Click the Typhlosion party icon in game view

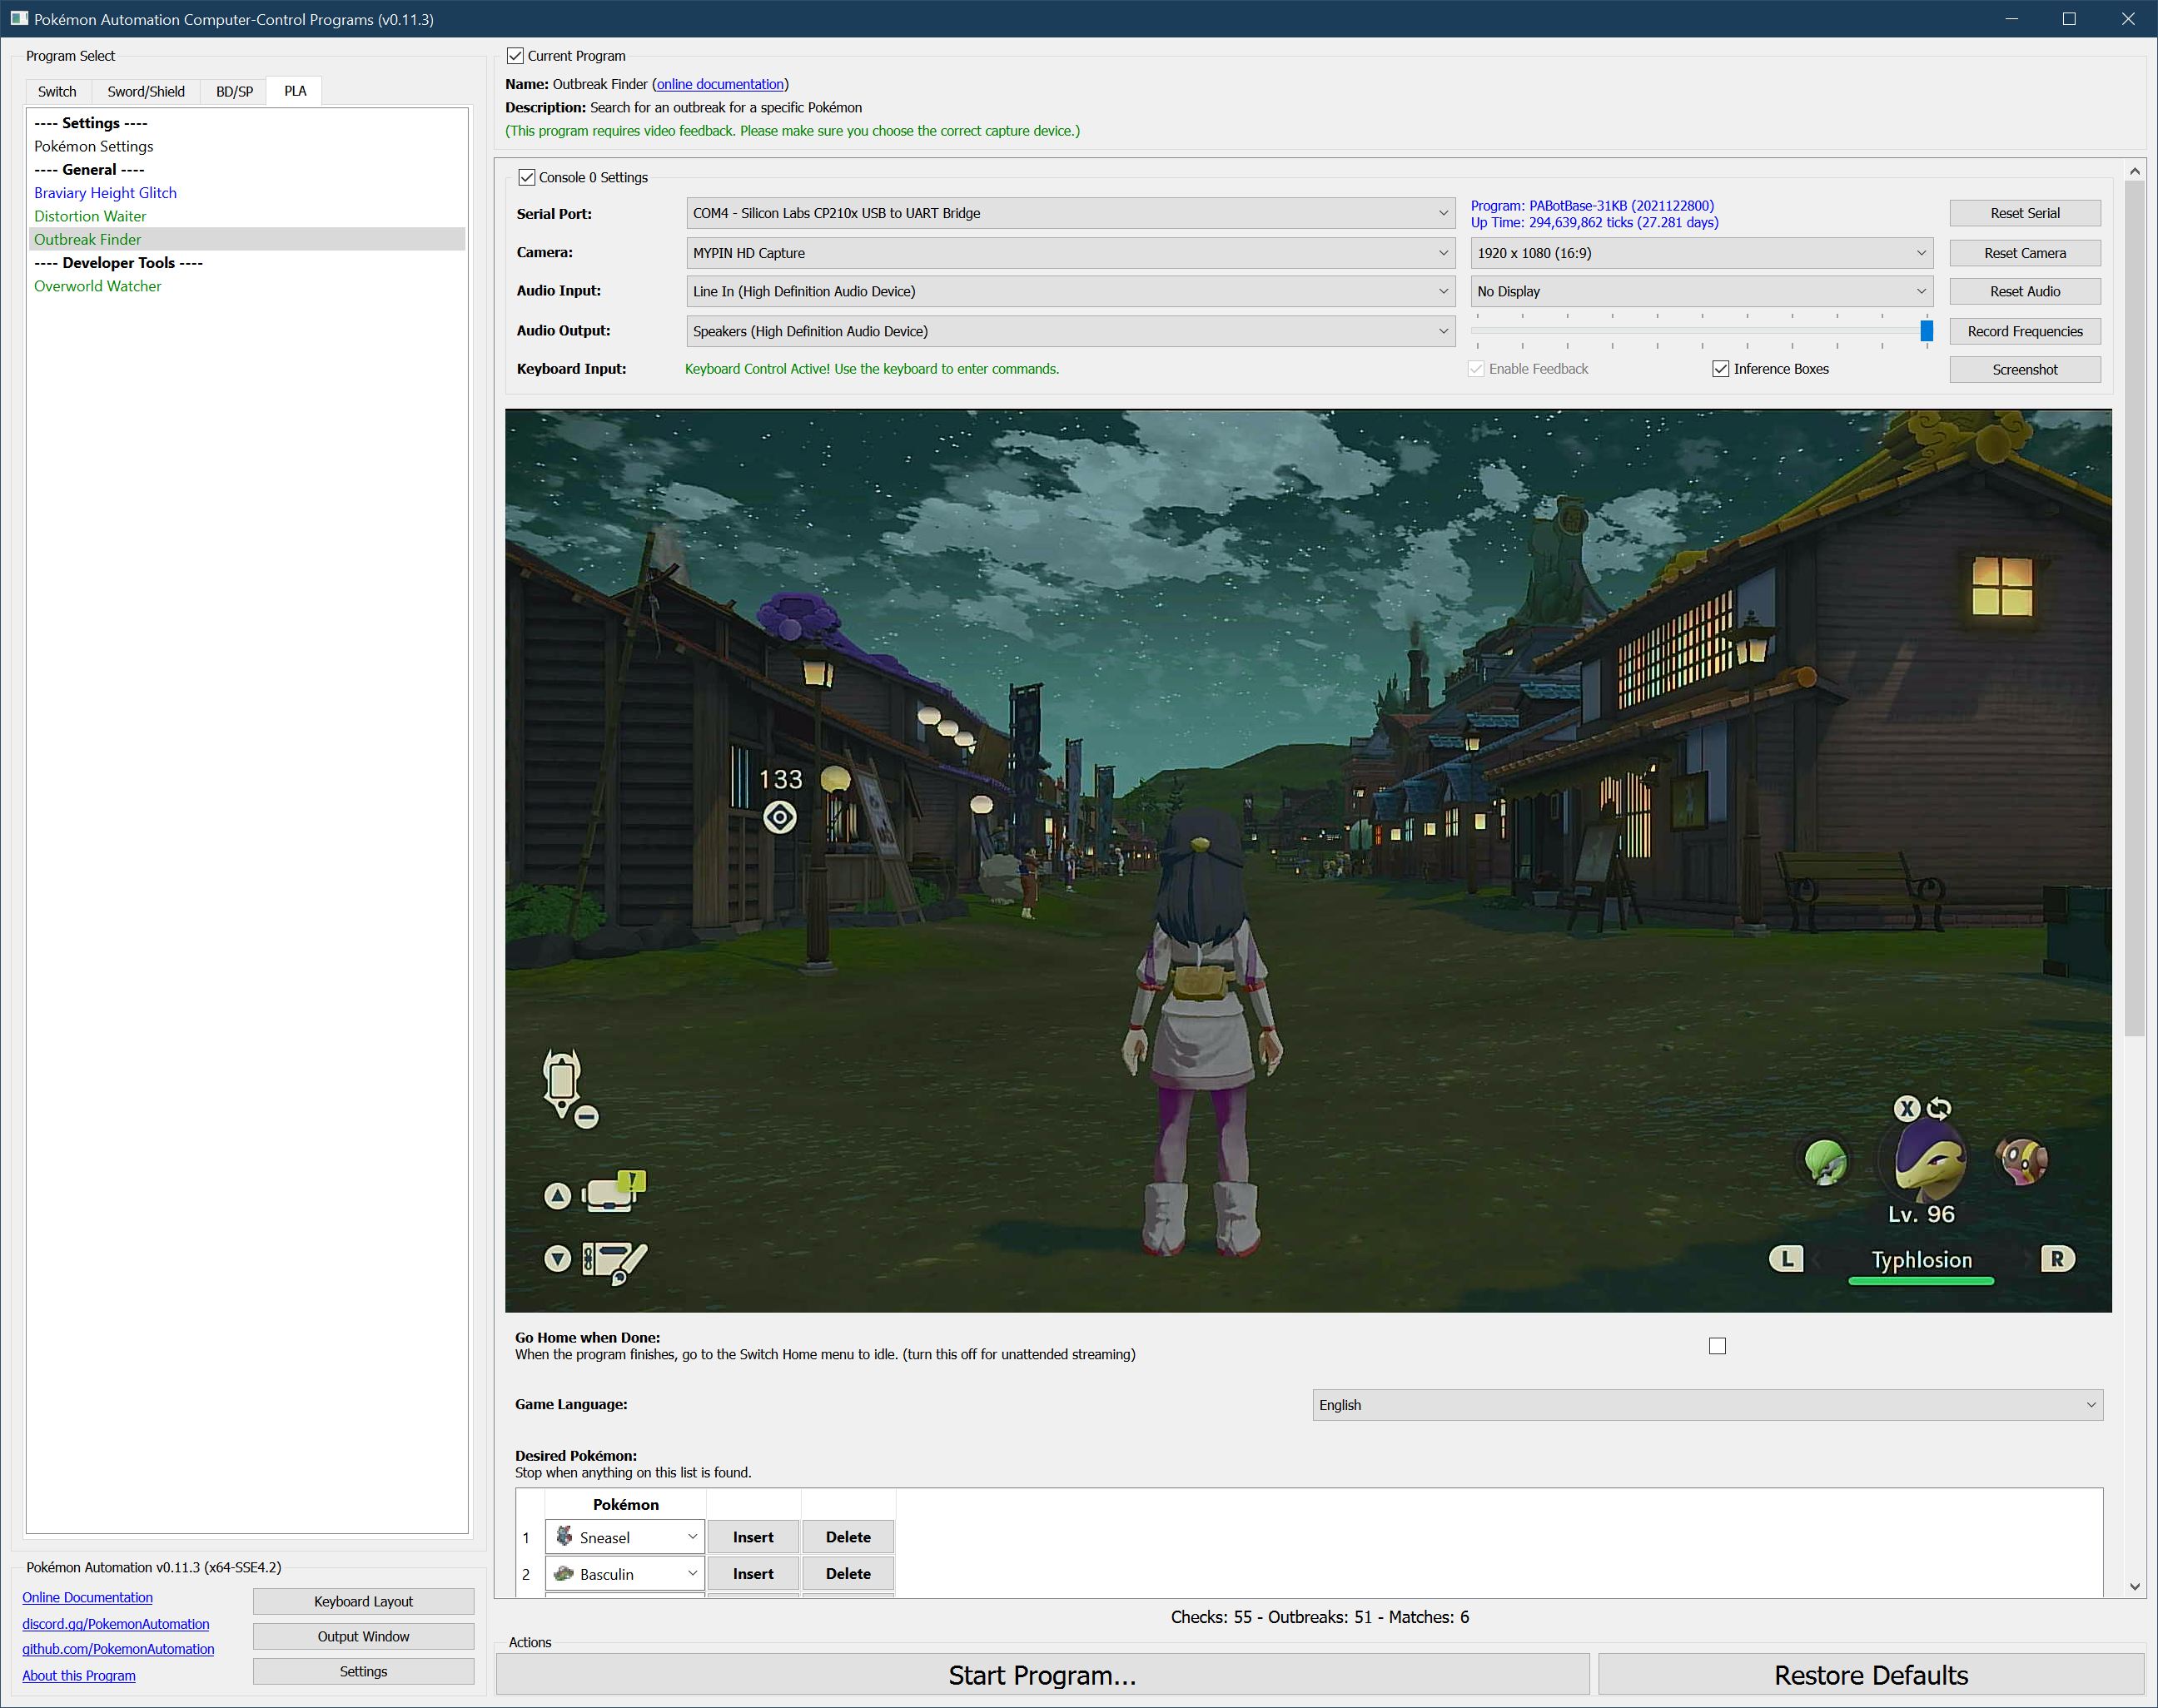click(x=1930, y=1161)
